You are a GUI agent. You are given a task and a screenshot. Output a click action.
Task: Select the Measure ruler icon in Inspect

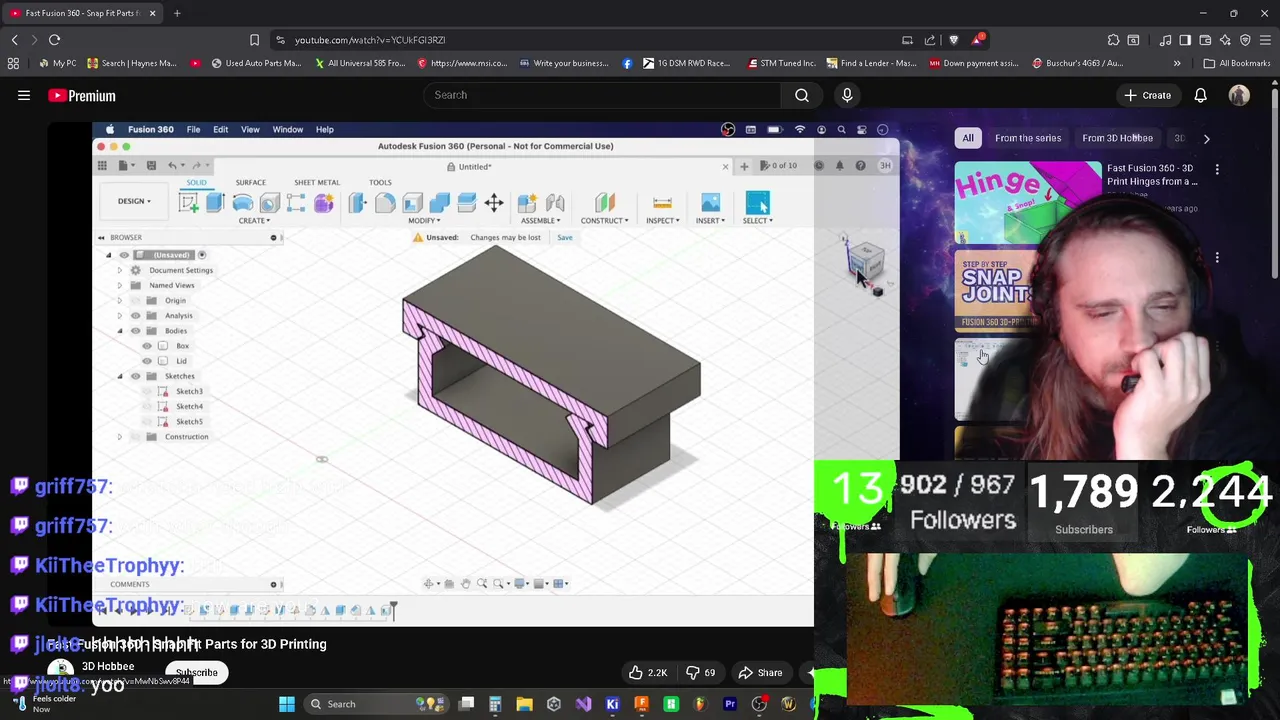pyautogui.click(x=662, y=203)
